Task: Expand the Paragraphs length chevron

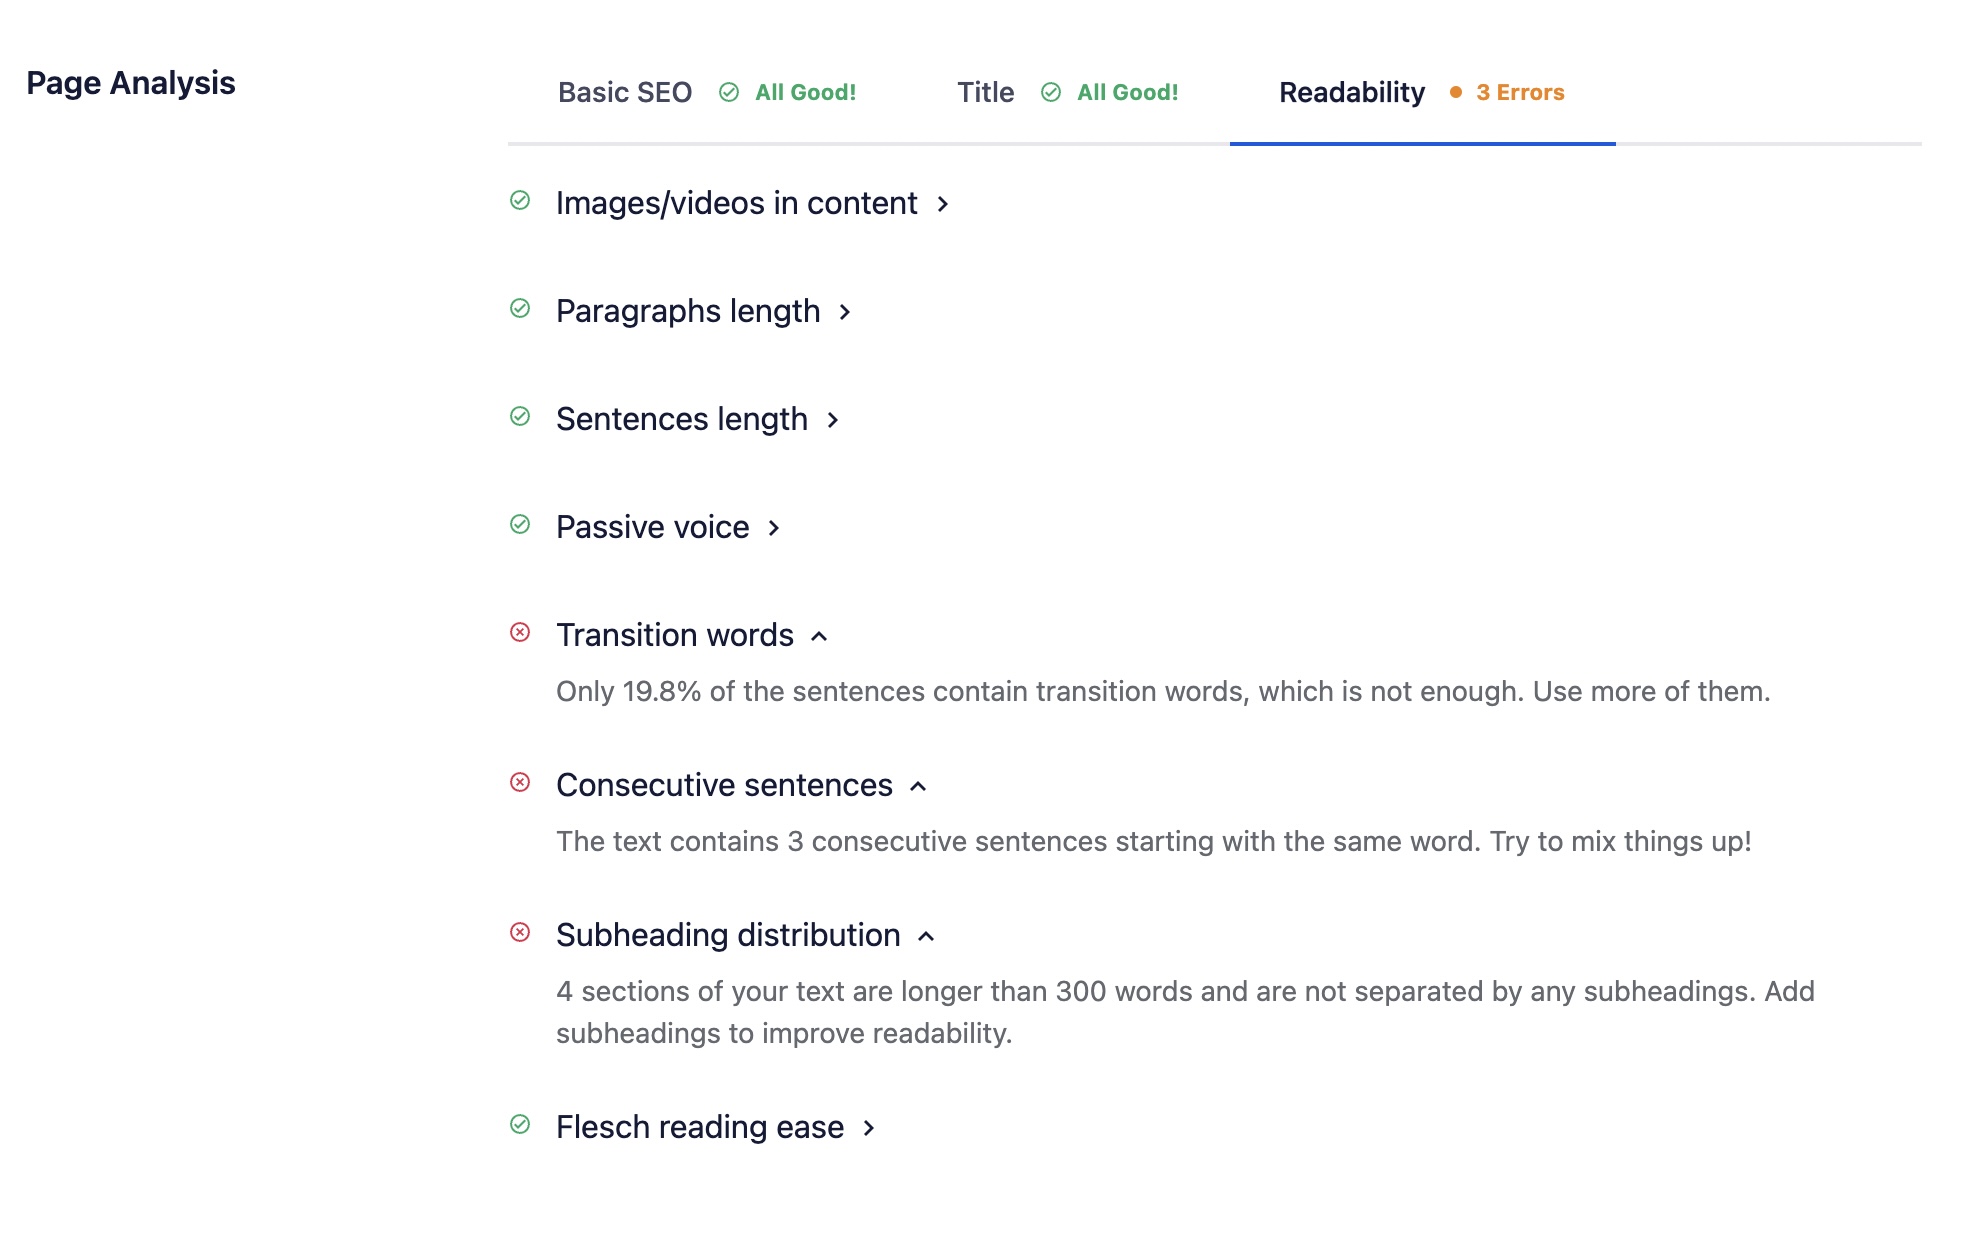Action: (x=845, y=313)
